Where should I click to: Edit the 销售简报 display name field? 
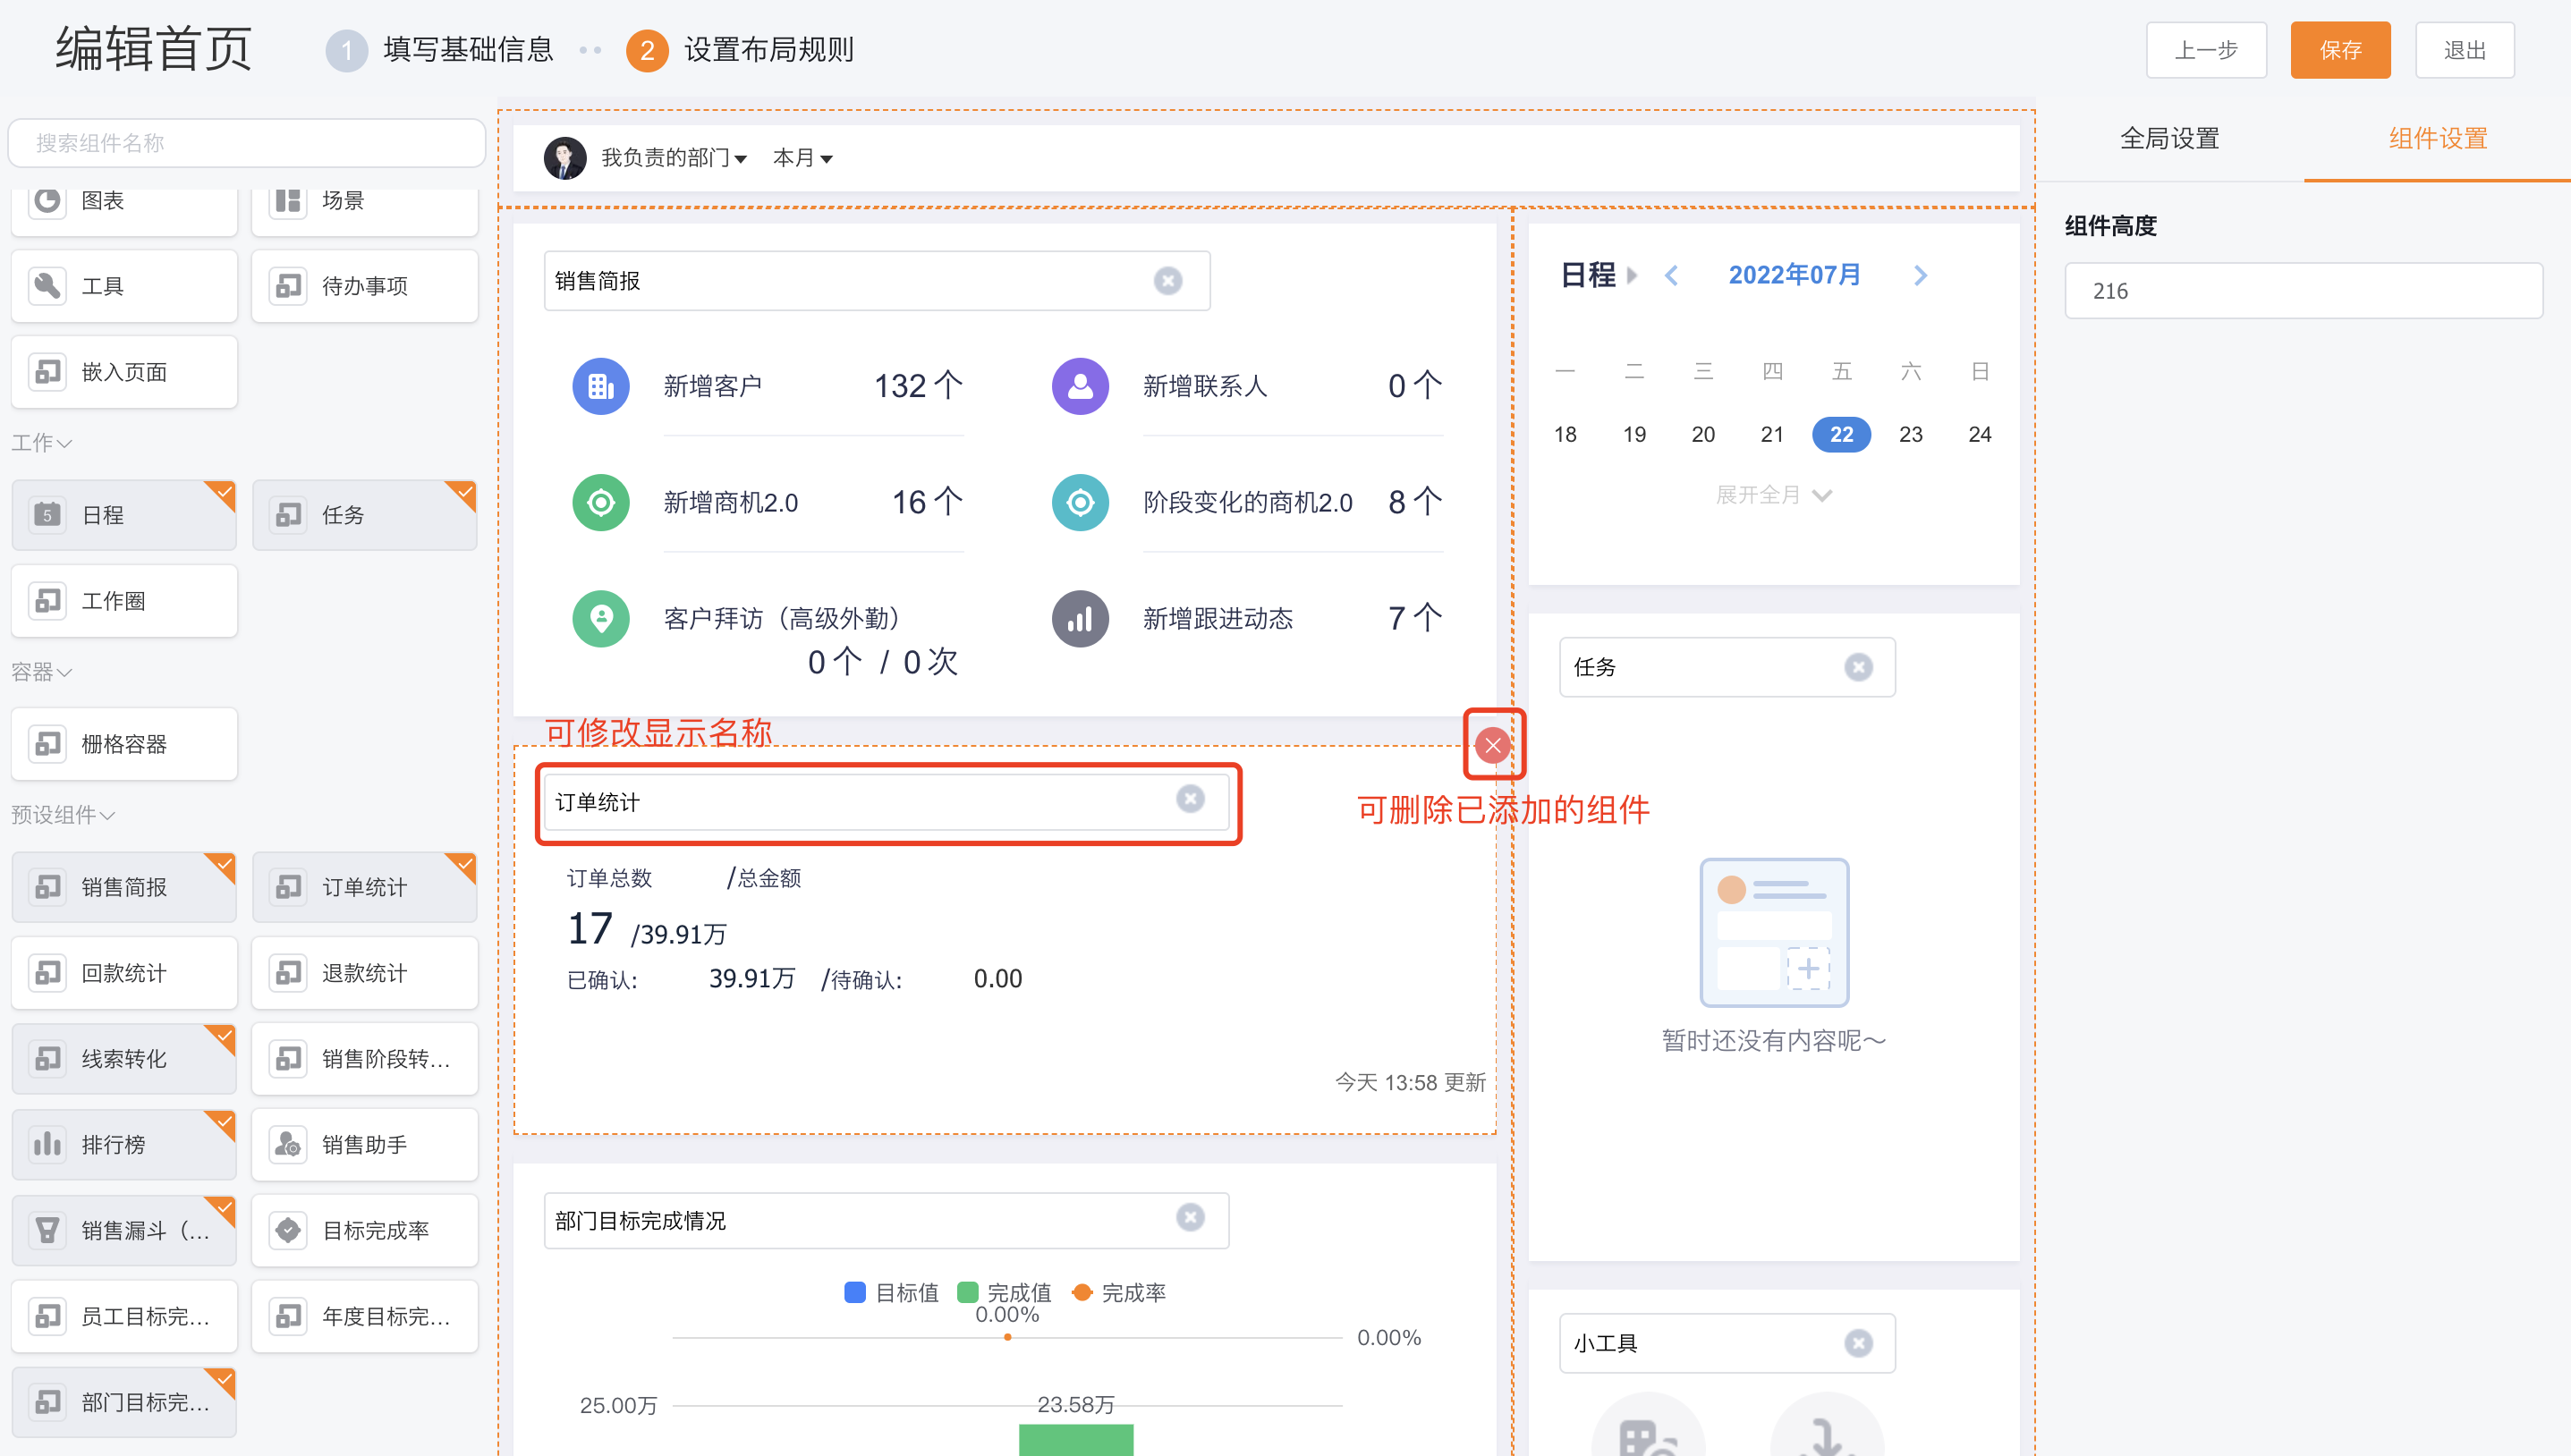pyautogui.click(x=877, y=281)
